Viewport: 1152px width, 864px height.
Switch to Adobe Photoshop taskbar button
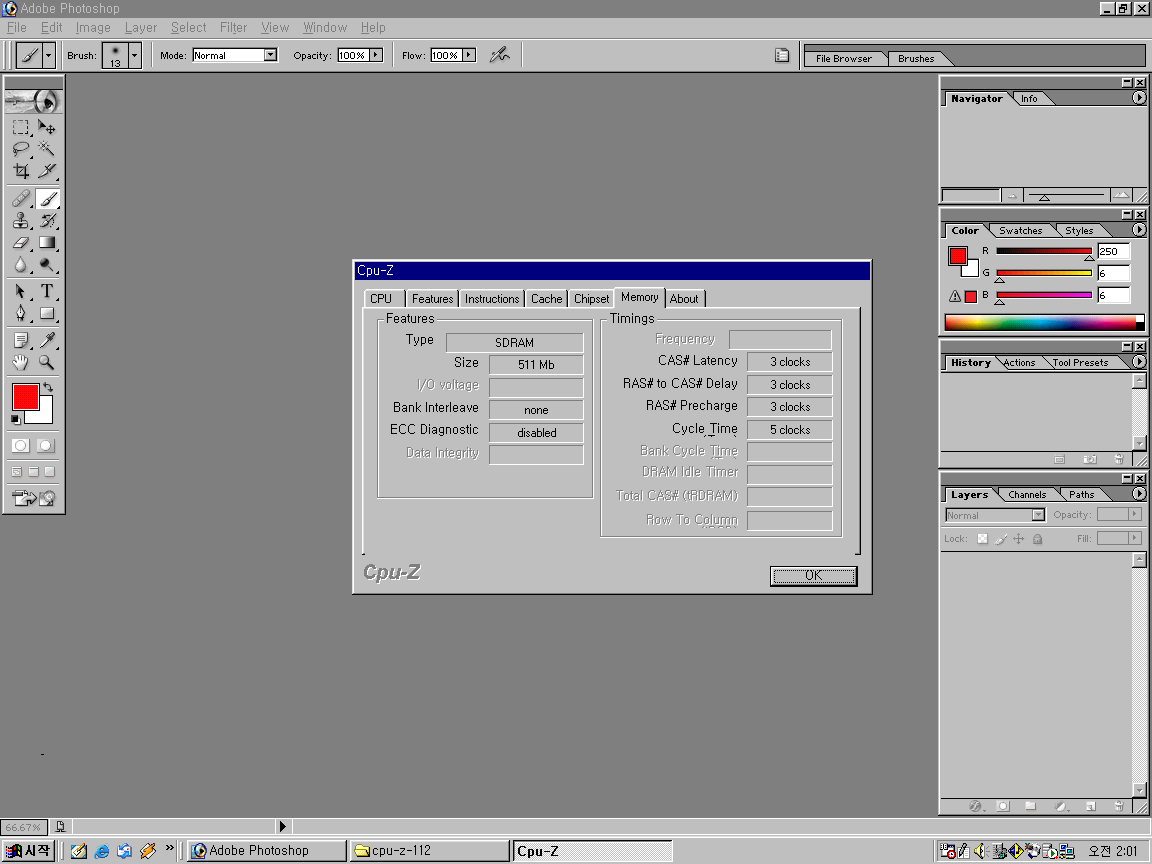click(267, 851)
